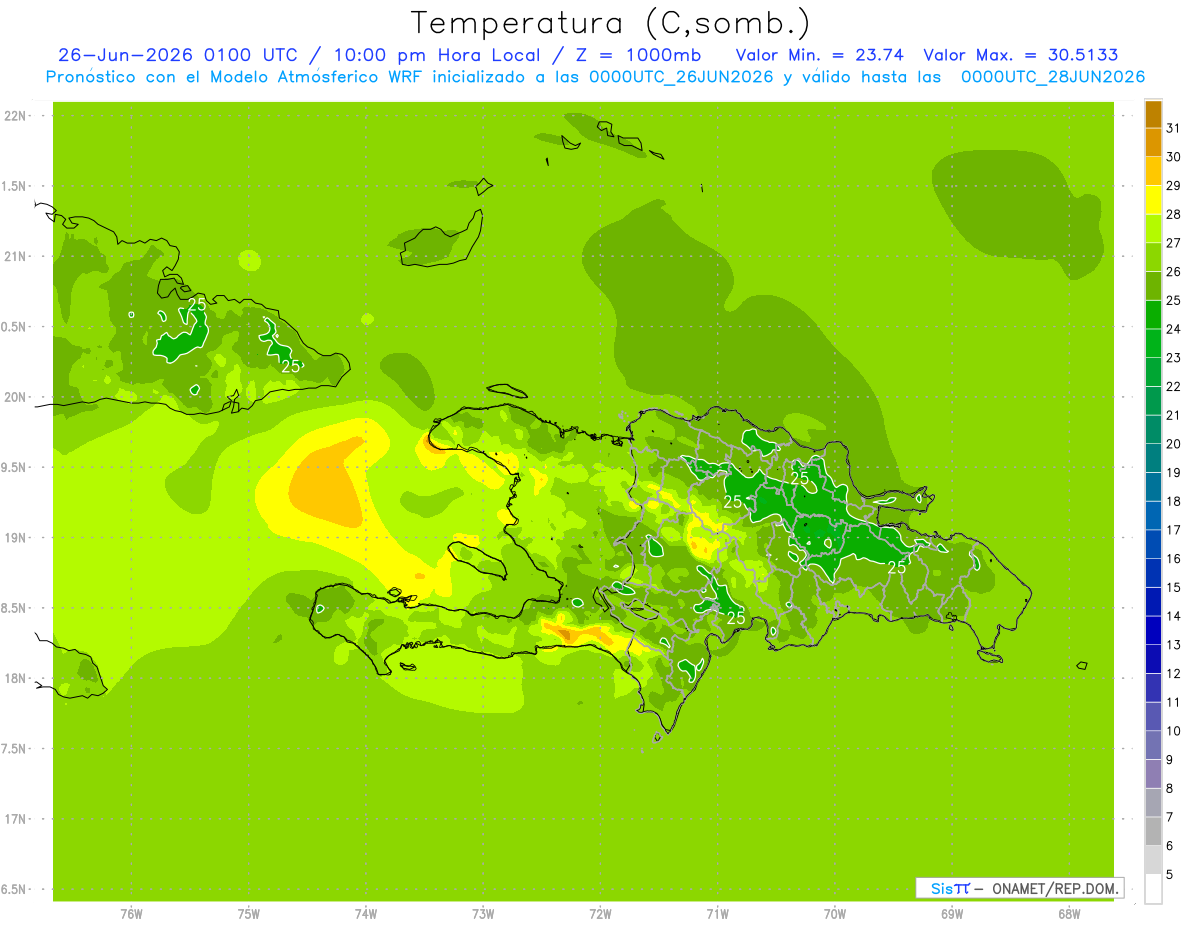Viewport: 1200px width, 927px height.
Task: Pick the teal legend swatch between 19 and 20
Action: coord(1153,458)
